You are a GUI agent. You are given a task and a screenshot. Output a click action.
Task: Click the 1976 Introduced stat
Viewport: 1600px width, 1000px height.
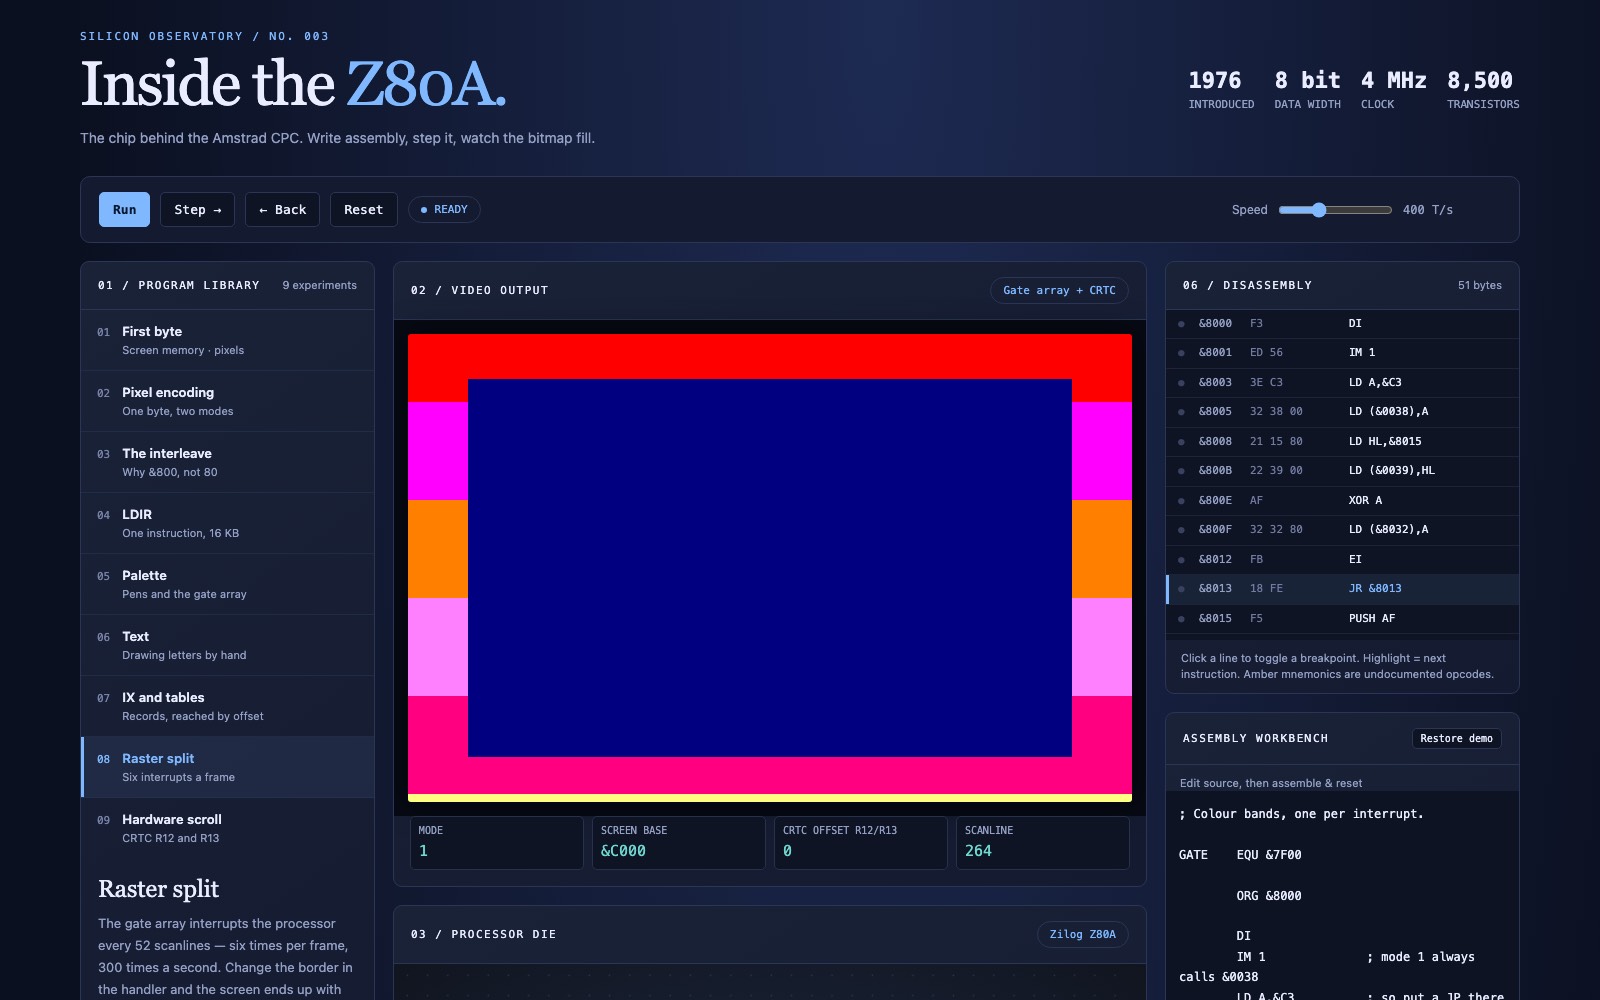1221,89
